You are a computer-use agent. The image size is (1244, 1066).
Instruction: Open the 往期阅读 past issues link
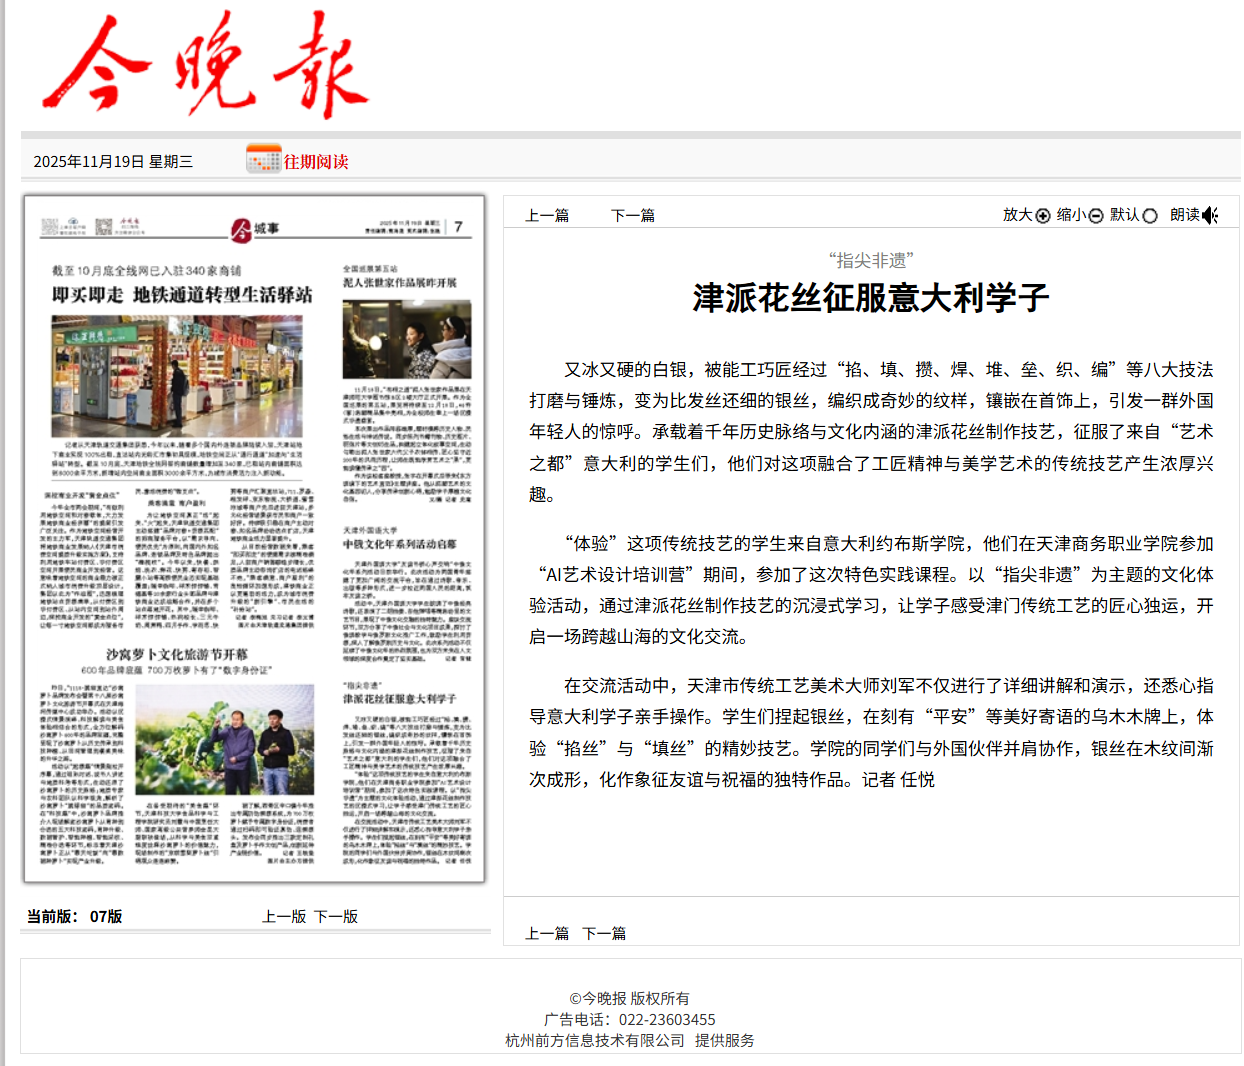click(x=316, y=162)
